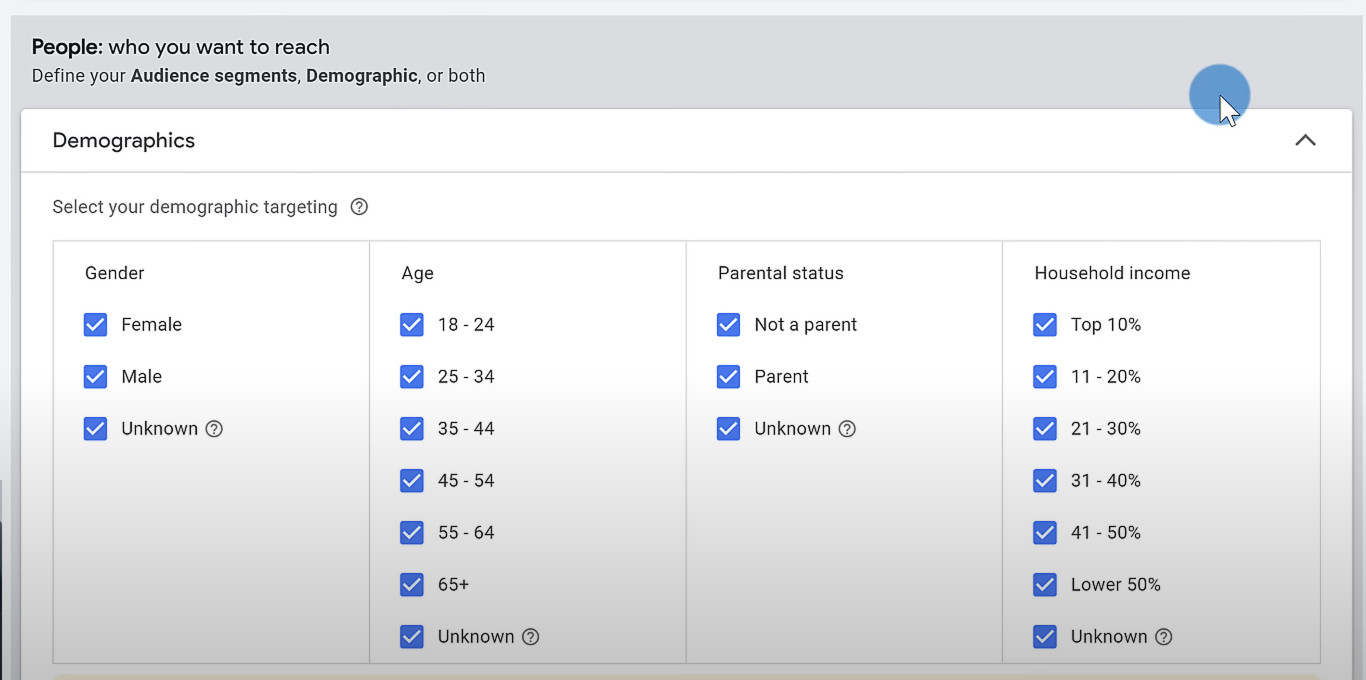This screenshot has height=680, width=1366.
Task: Open help for demographic targeting
Action: [x=359, y=207]
